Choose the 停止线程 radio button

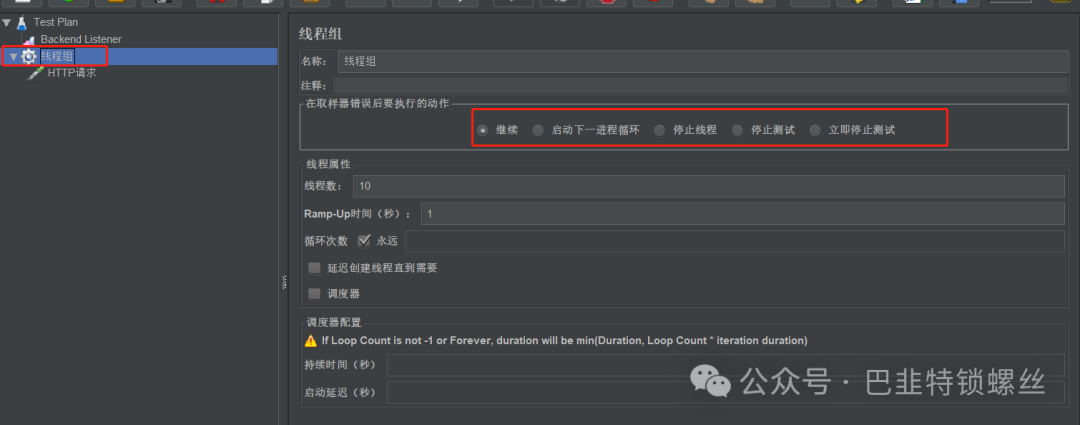[660, 129]
